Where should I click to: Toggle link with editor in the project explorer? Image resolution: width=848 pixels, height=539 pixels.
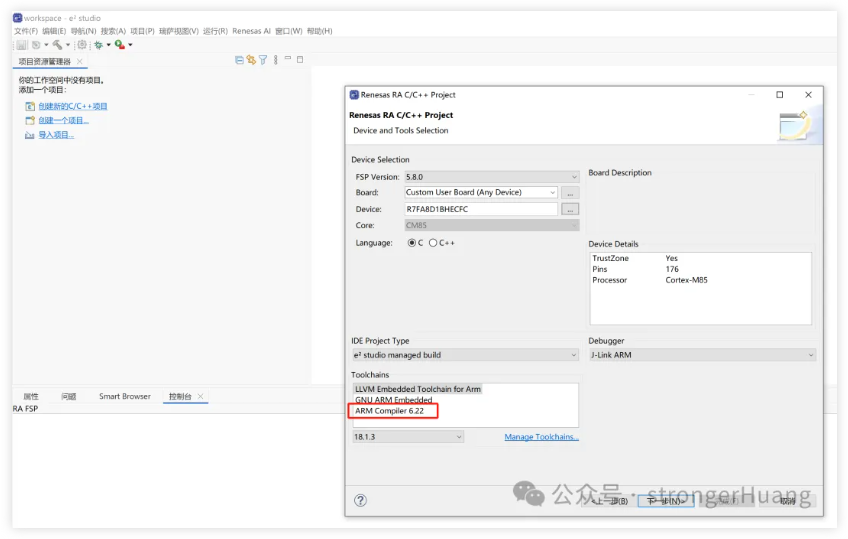pos(251,60)
